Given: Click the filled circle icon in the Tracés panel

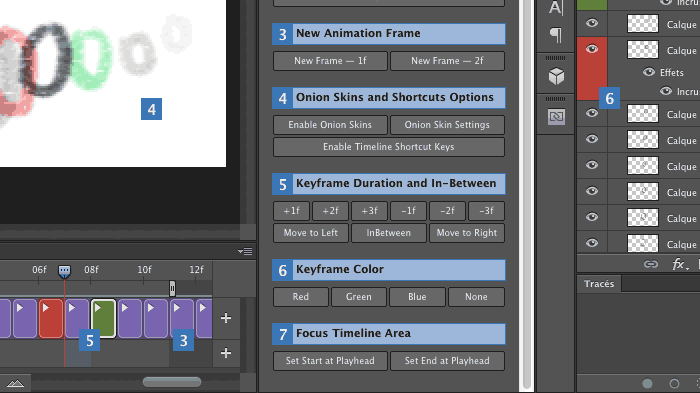Looking at the screenshot, I should [647, 383].
